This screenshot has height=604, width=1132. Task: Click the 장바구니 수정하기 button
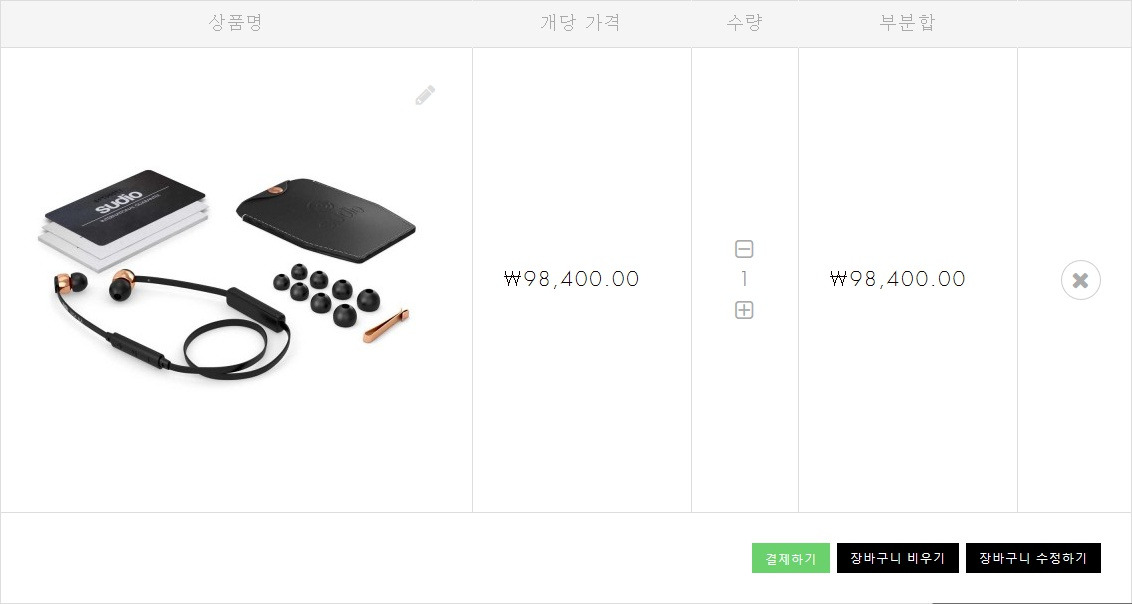coord(1033,558)
